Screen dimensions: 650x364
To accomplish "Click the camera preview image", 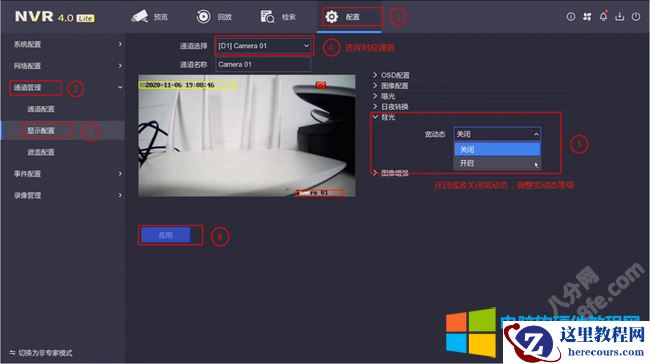I will pos(247,136).
